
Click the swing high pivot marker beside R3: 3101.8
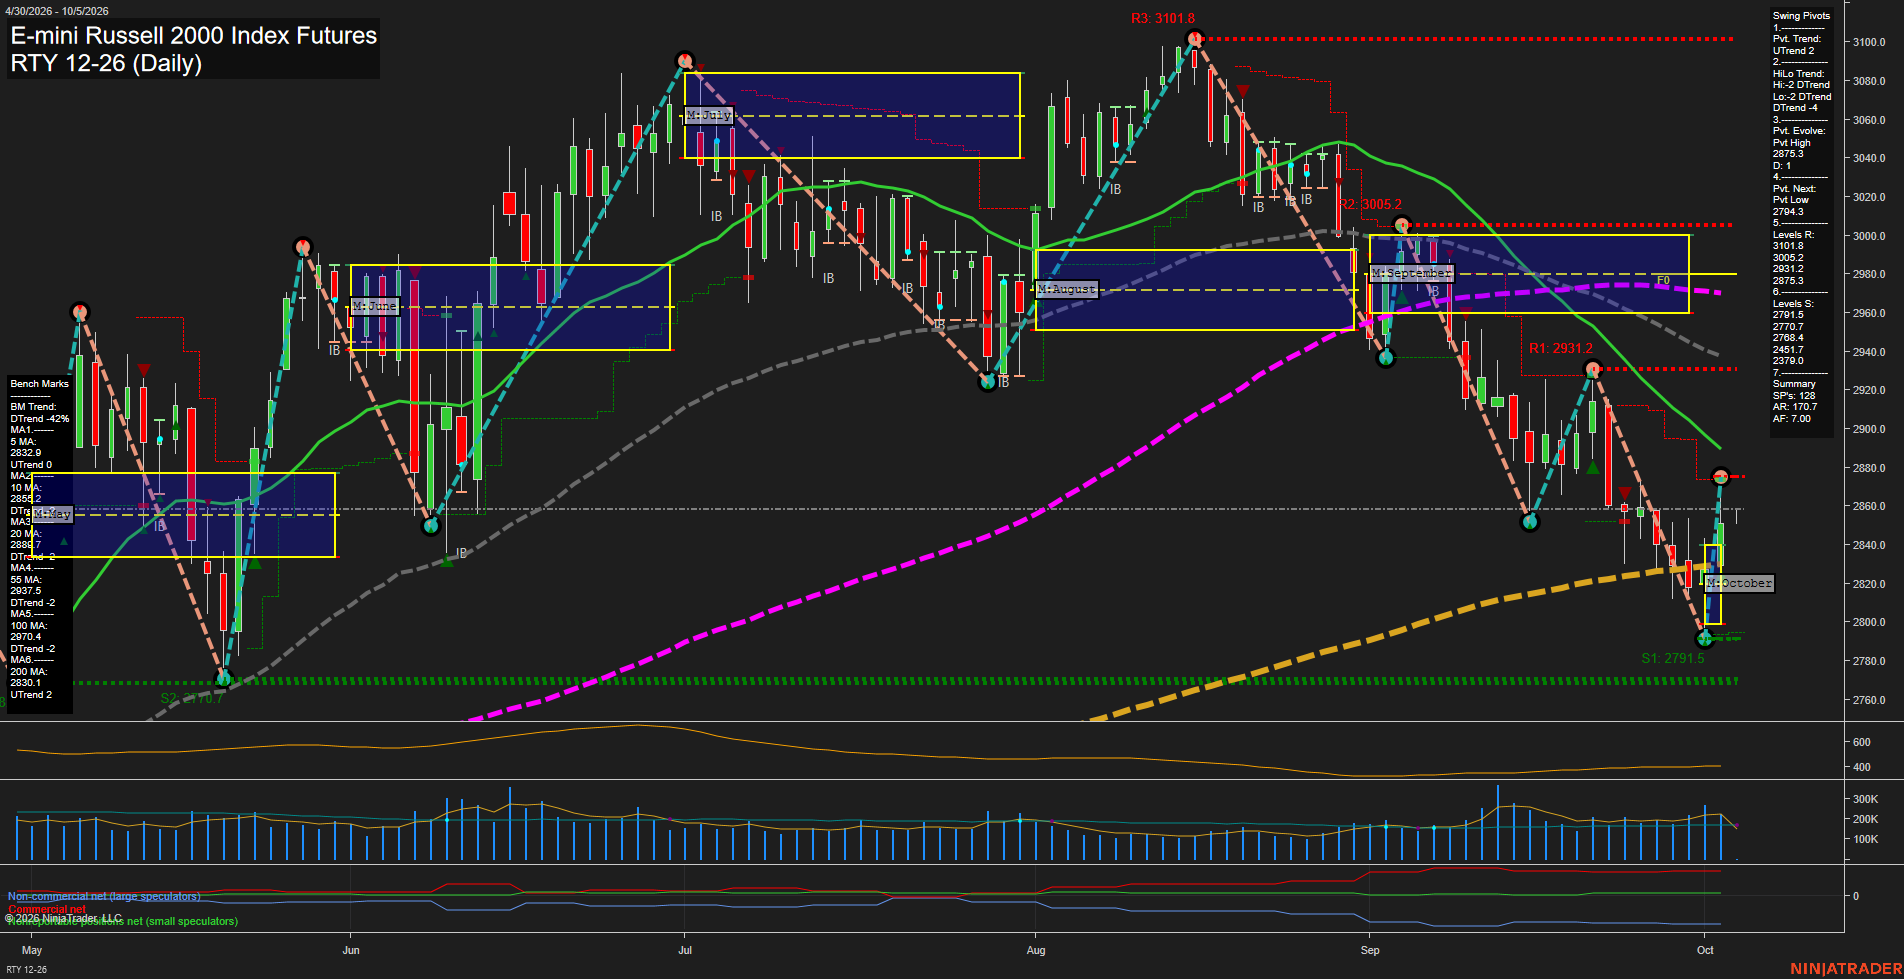coord(1193,39)
